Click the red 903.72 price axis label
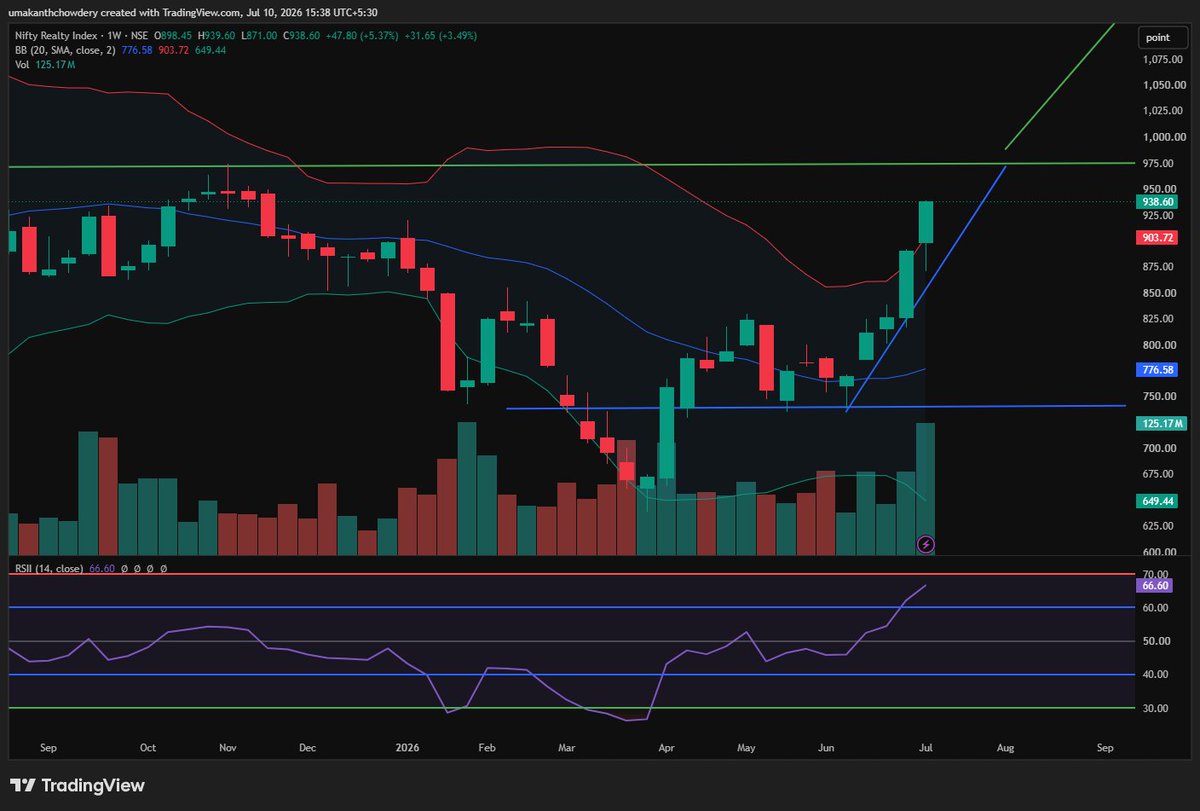1200x811 pixels. [x=1157, y=238]
